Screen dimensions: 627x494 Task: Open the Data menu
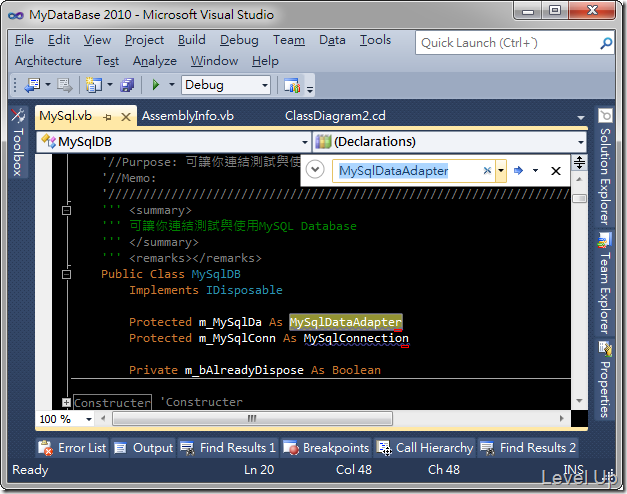(332, 40)
